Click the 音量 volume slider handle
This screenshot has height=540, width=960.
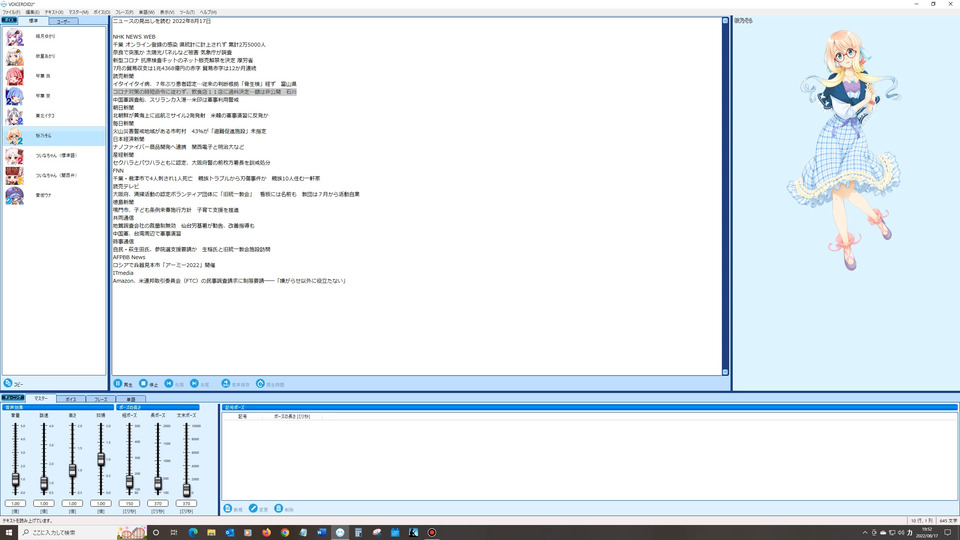pyautogui.click(x=15, y=479)
